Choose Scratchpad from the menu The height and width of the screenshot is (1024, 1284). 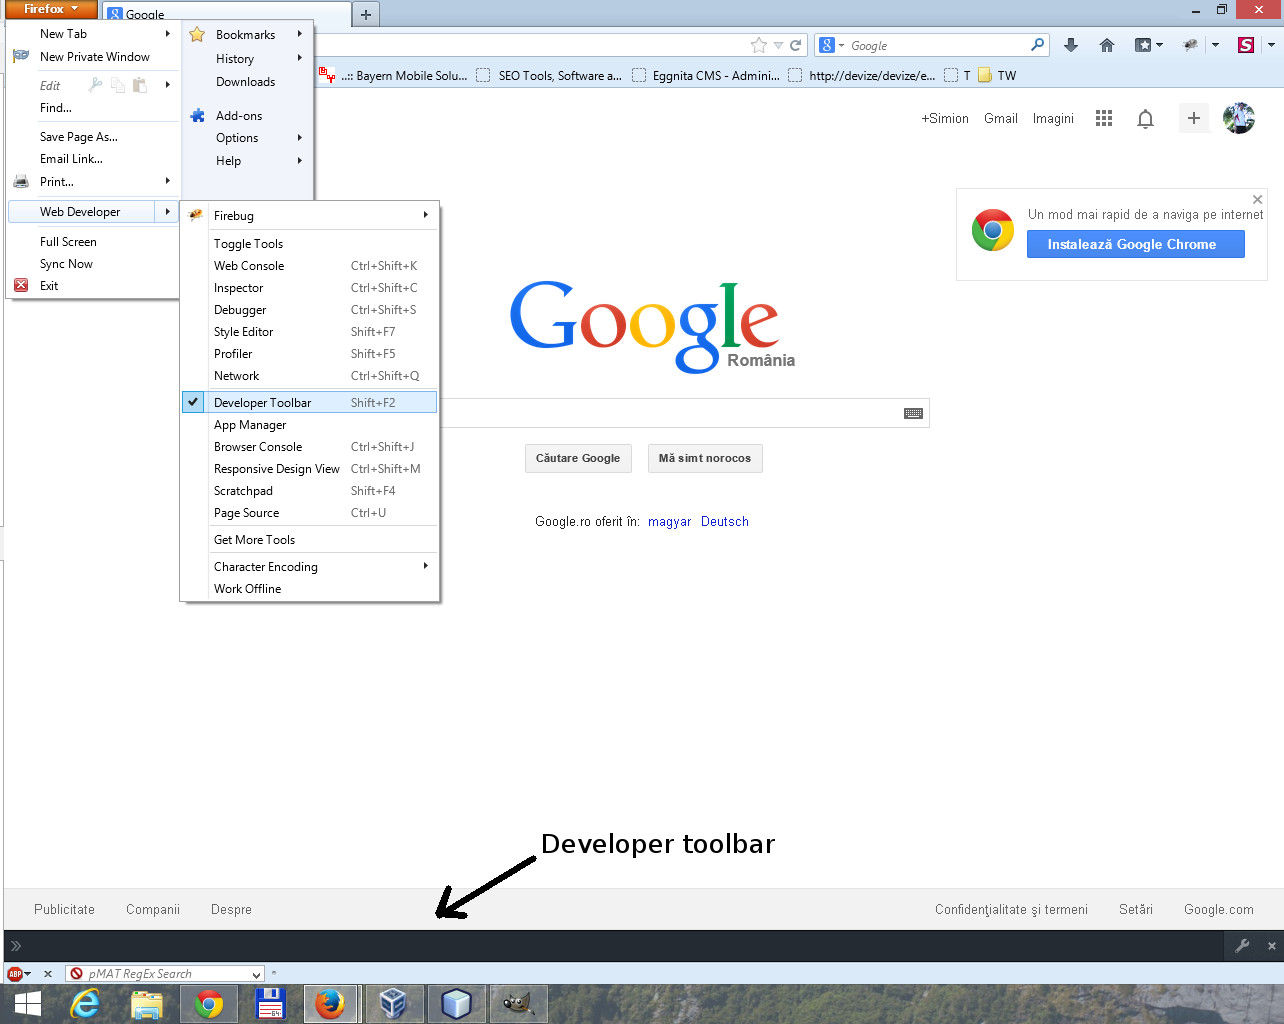pyautogui.click(x=310, y=491)
